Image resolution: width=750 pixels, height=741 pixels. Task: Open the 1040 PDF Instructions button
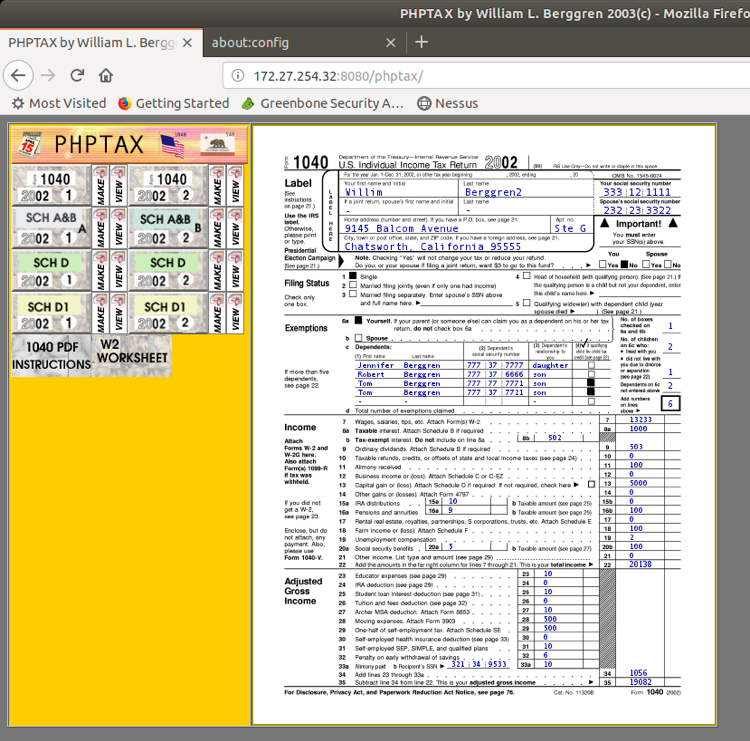pos(51,355)
